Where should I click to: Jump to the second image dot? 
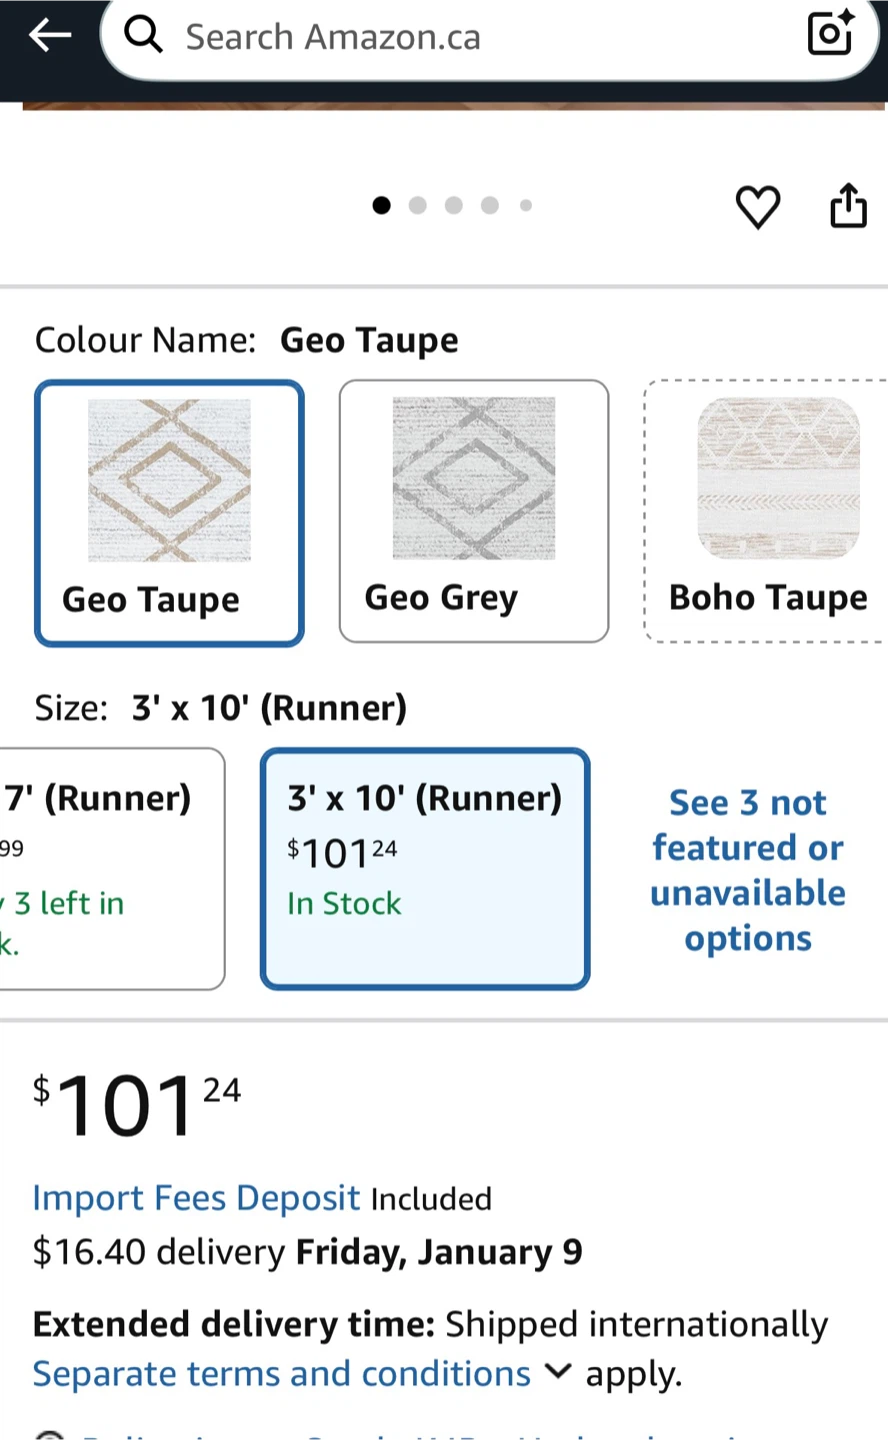(418, 205)
